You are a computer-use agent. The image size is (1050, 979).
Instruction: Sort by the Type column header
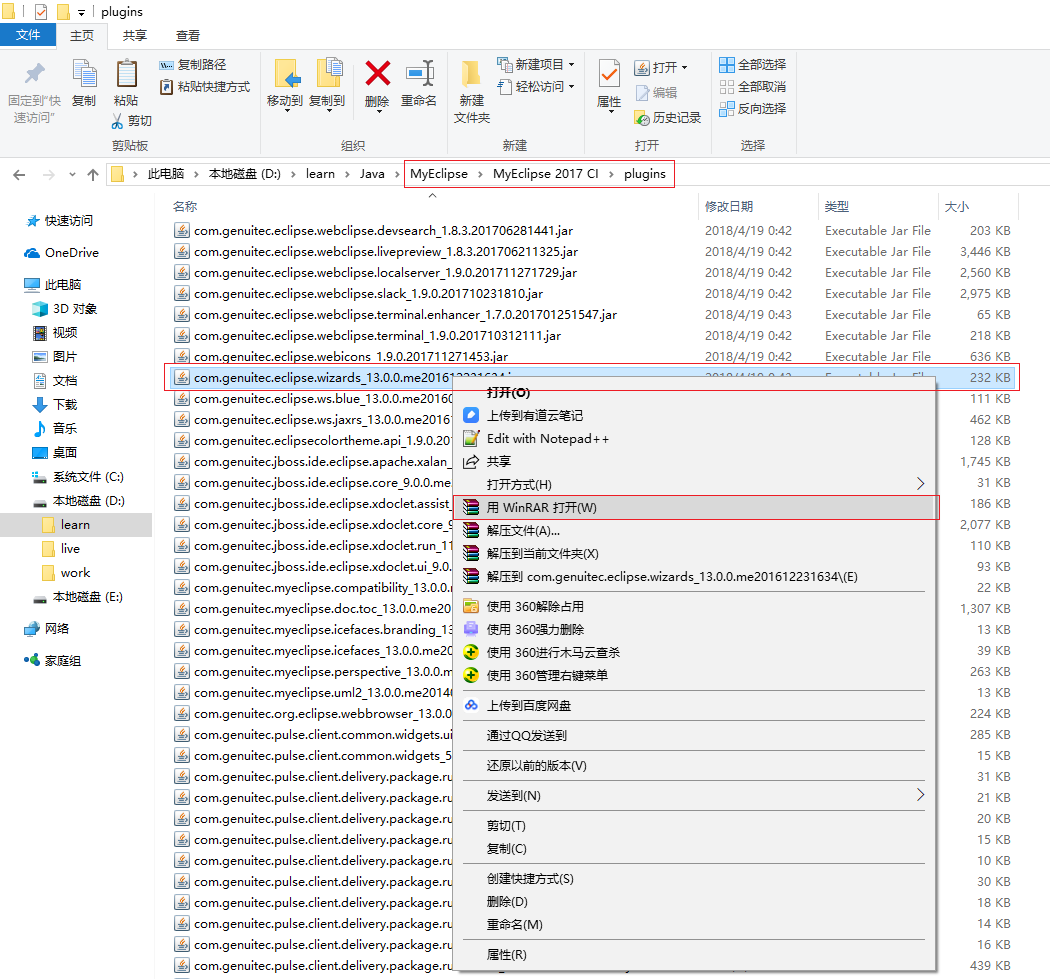pos(878,206)
